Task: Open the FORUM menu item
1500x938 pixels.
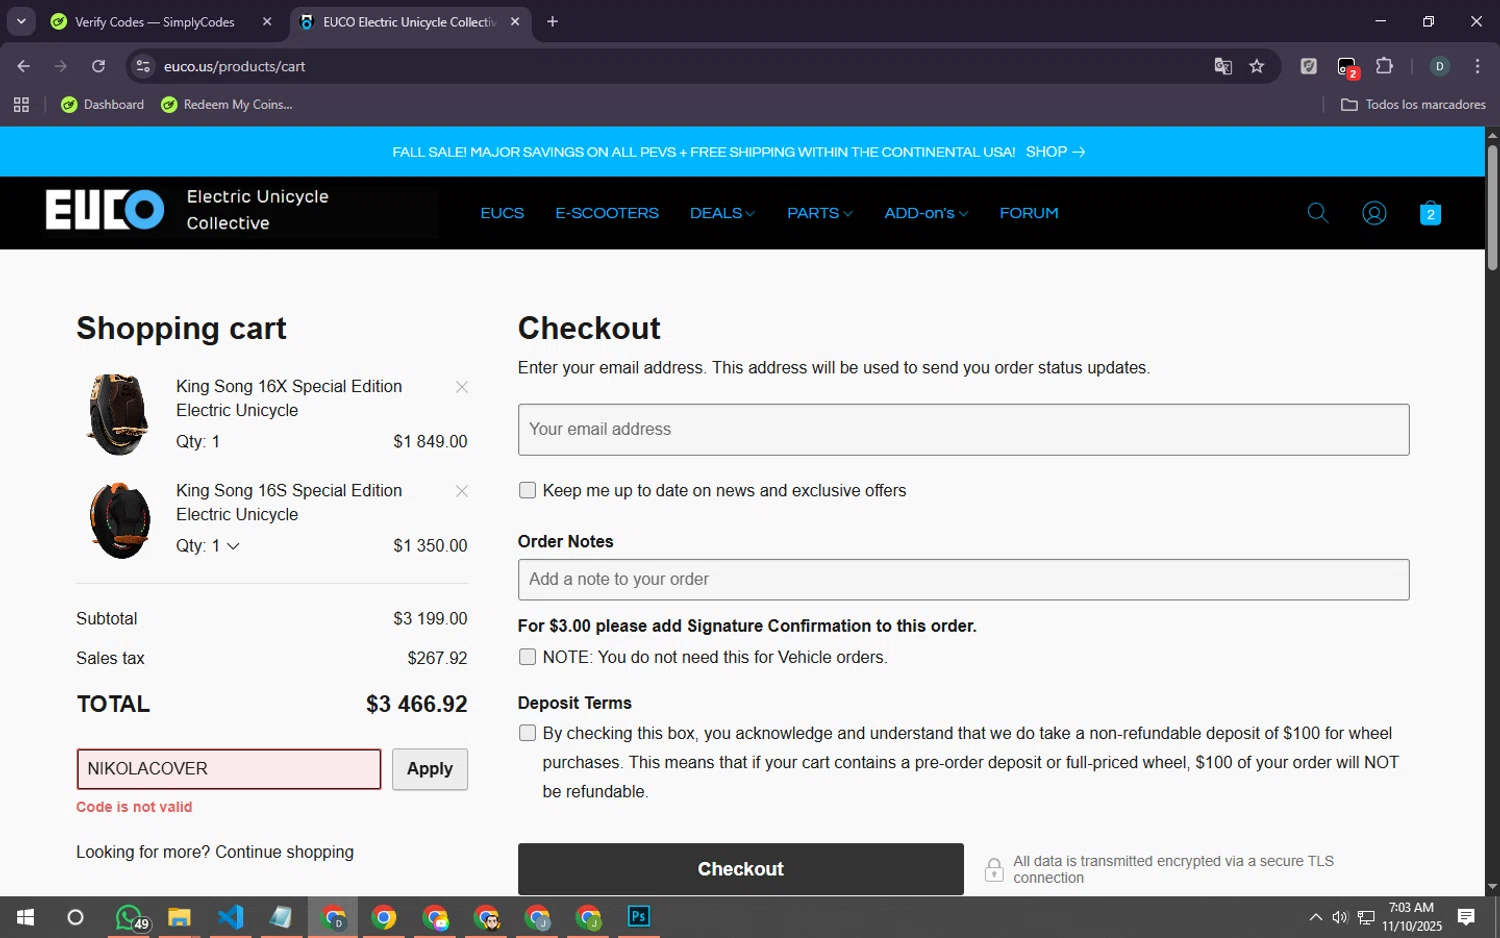Action: coord(1029,213)
